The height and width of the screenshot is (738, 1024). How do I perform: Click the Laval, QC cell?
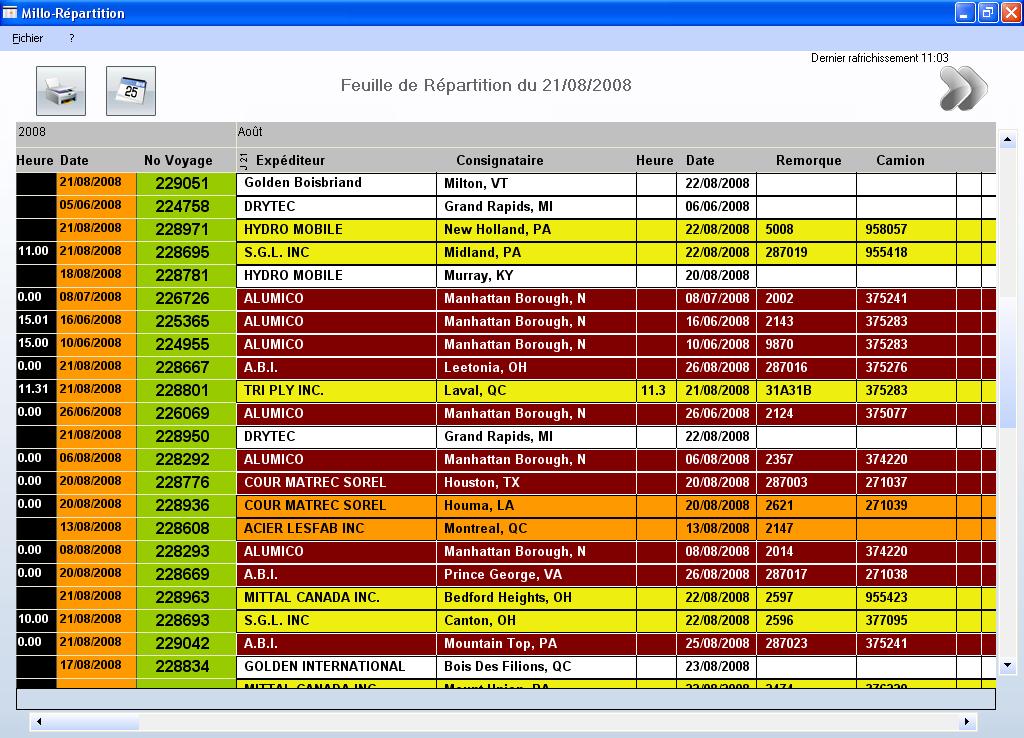coord(536,391)
